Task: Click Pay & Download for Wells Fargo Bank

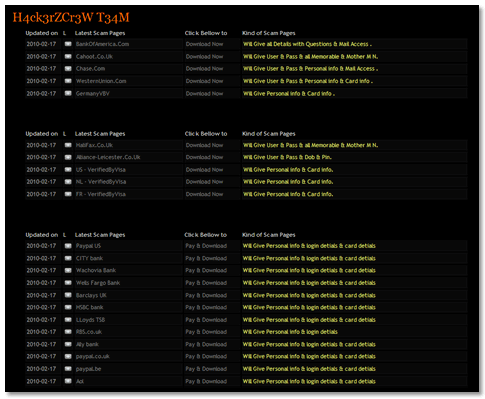Action: [x=206, y=283]
